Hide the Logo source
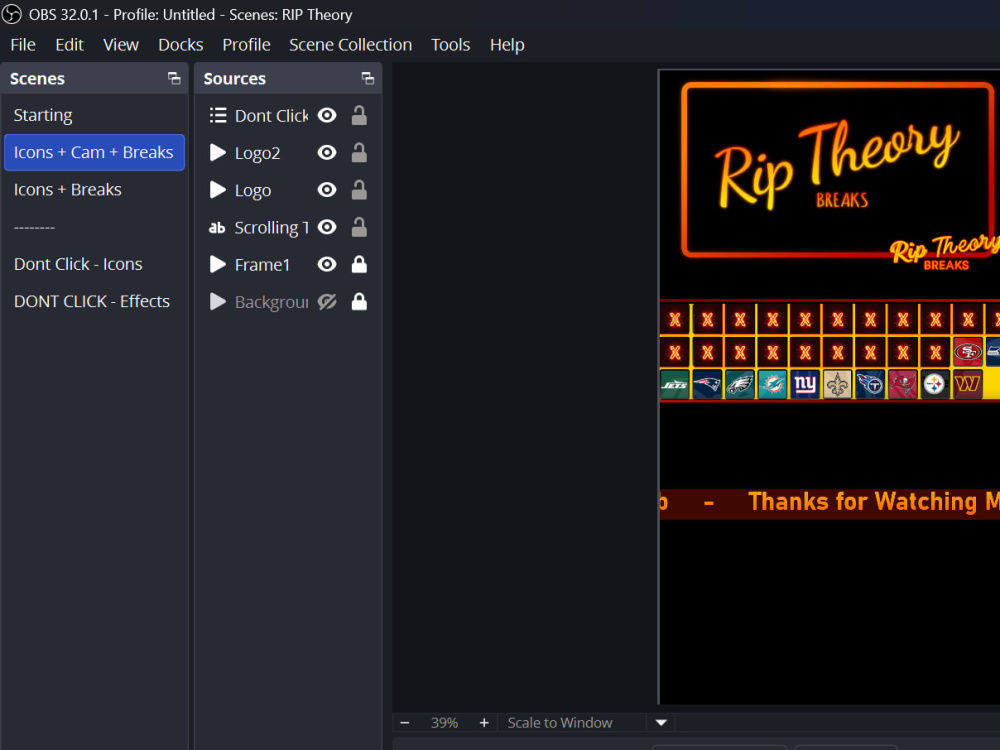This screenshot has height=750, width=1000. point(327,190)
